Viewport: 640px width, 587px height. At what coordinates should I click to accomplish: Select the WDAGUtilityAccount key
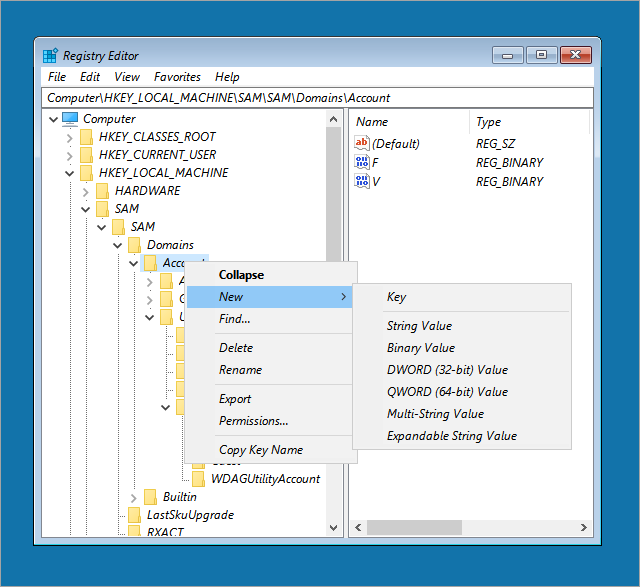click(x=265, y=479)
